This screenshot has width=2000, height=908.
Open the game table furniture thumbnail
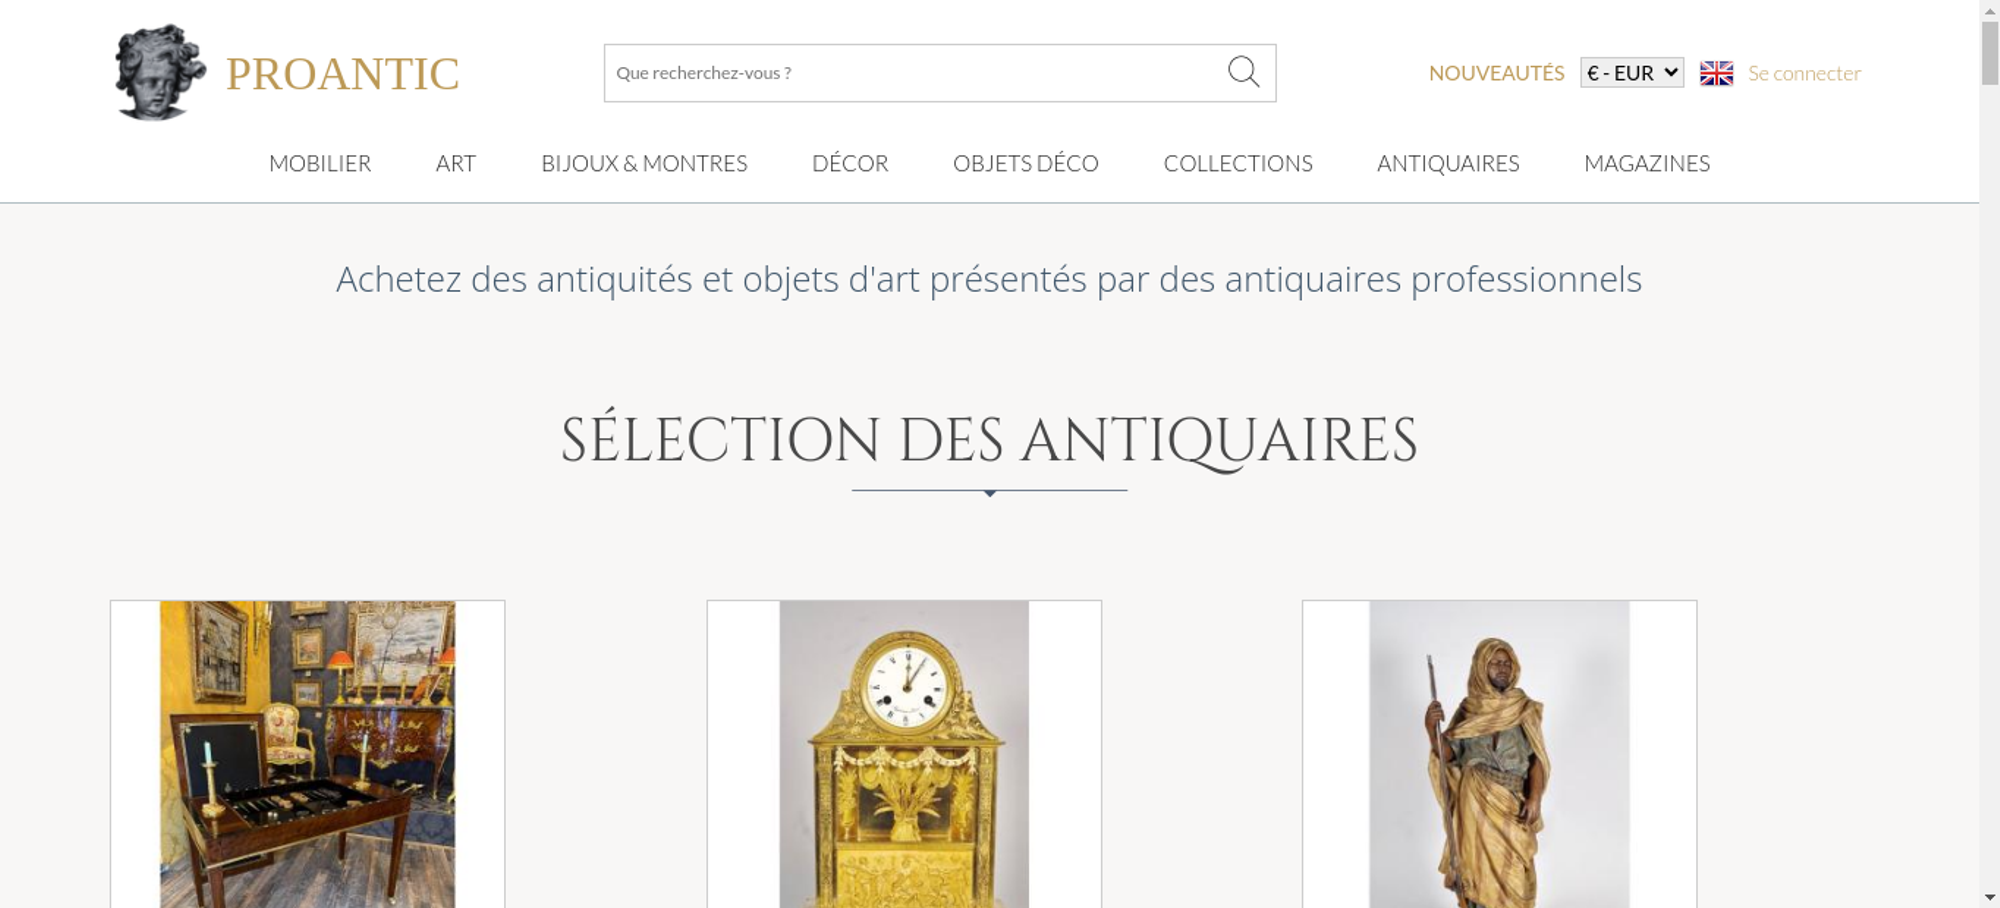[307, 754]
